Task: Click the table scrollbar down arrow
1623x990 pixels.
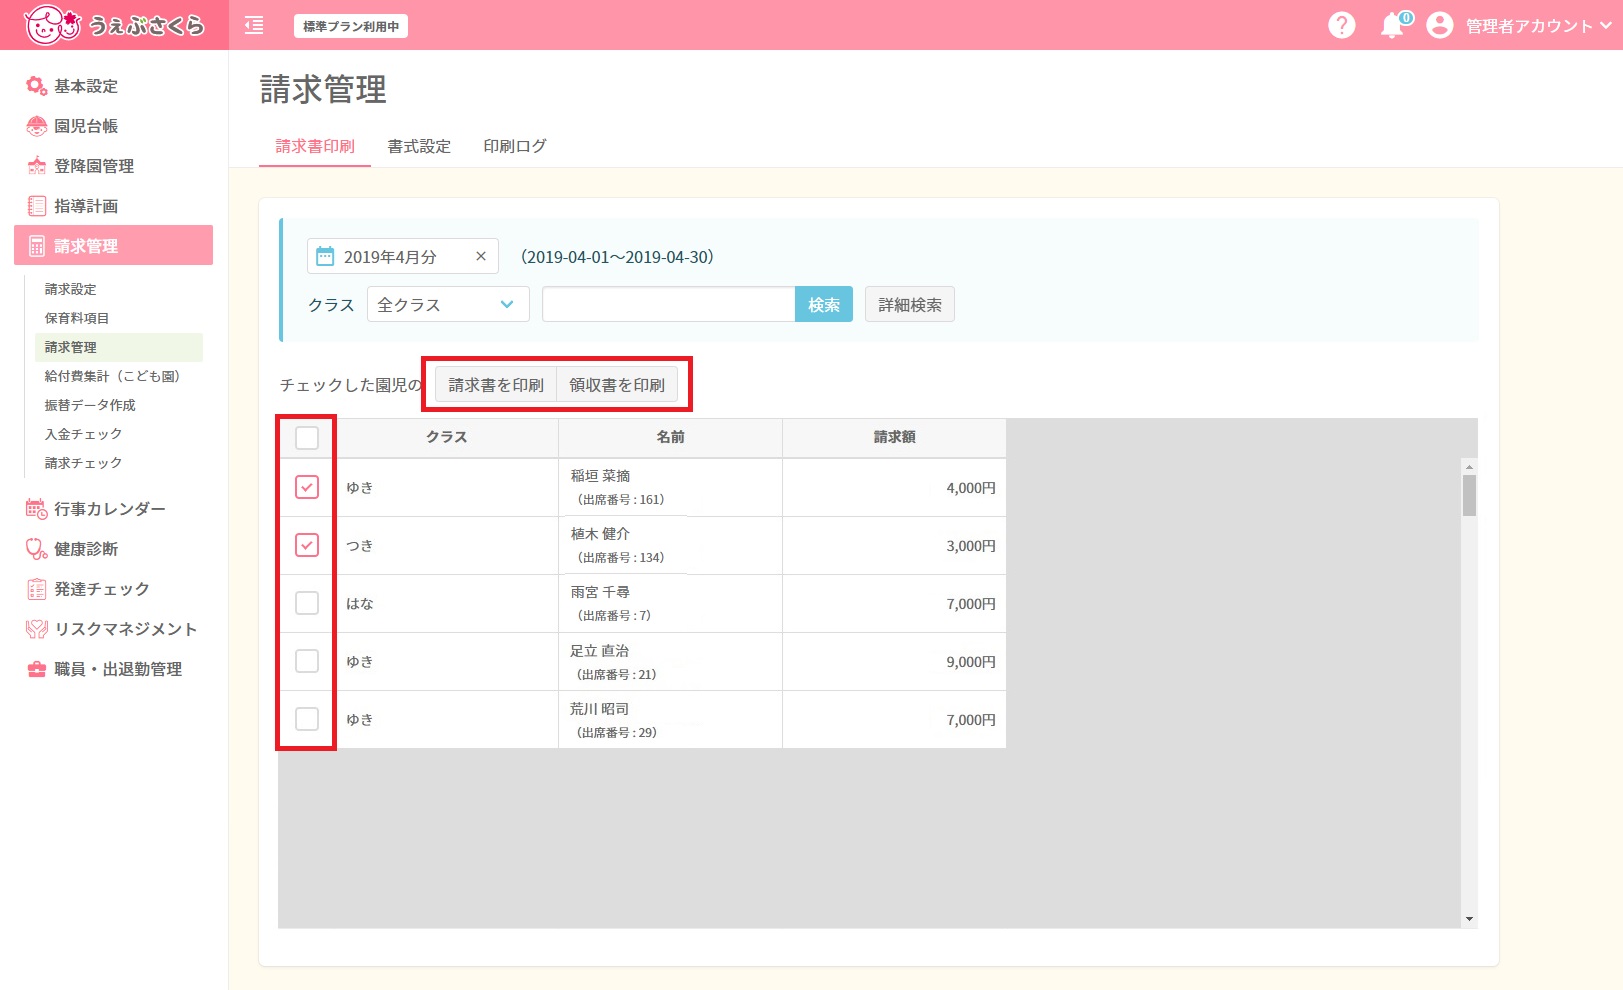Action: pyautogui.click(x=1469, y=919)
